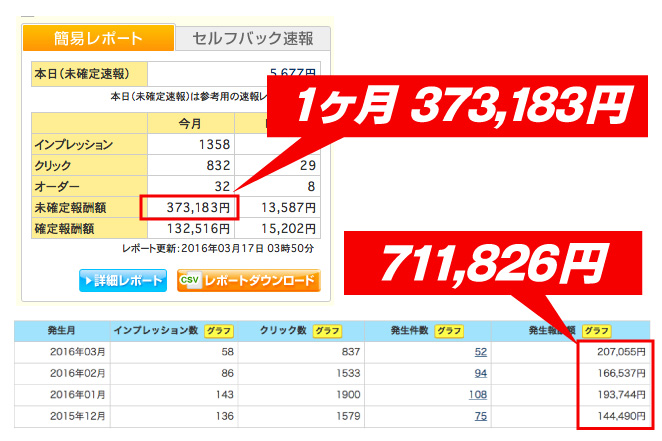Open the graph for インプレッション数

pos(218,330)
